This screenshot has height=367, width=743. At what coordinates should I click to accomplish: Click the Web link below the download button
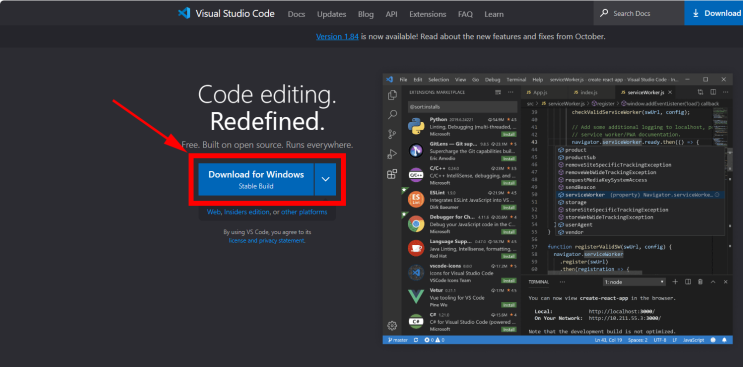214,212
